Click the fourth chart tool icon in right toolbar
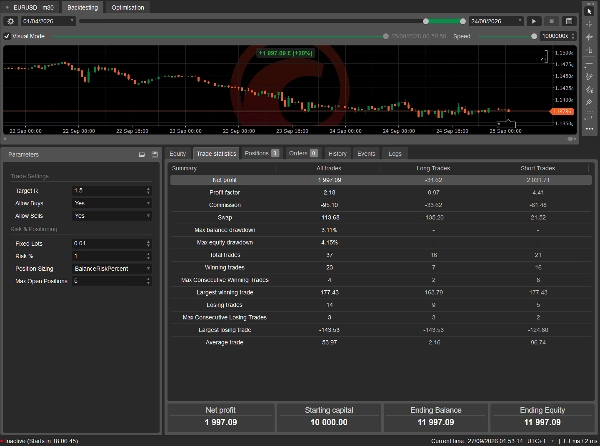600x446 pixels. pos(589,50)
